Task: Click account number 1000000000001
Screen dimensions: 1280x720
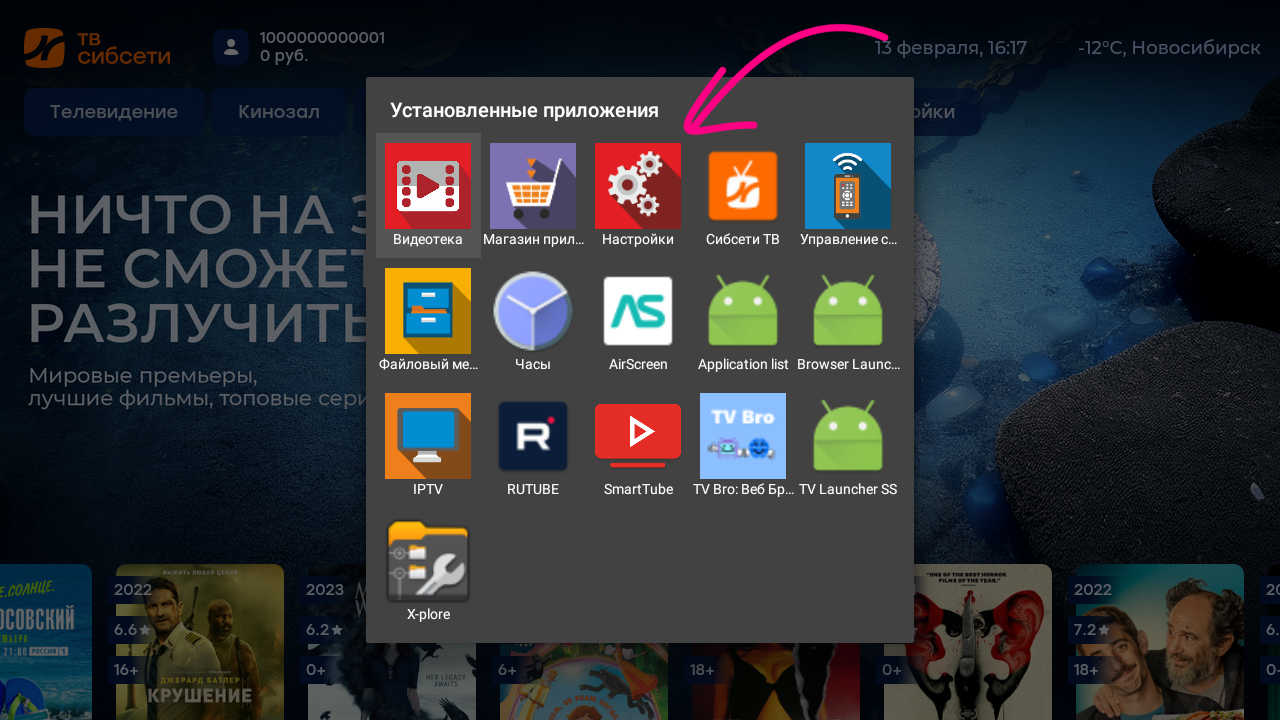Action: (322, 38)
